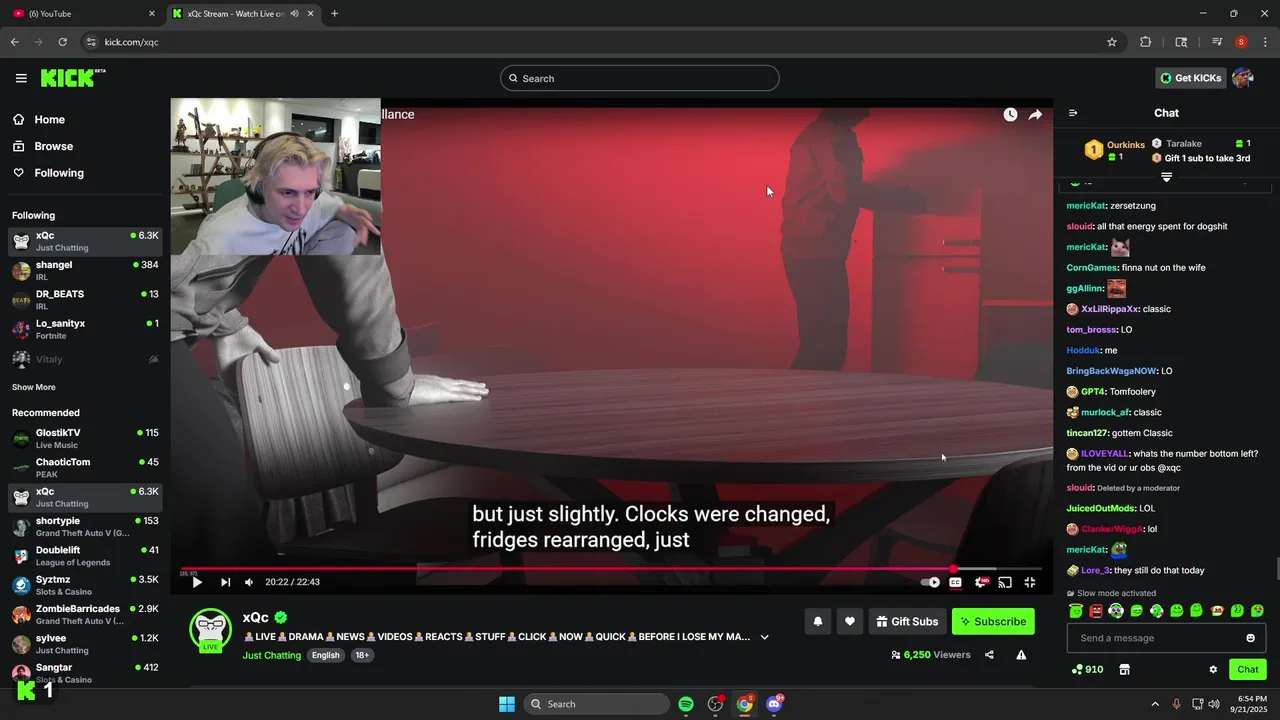This screenshot has width=1280, height=720.
Task: Open shangel channel in Following list
Action: [85, 270]
